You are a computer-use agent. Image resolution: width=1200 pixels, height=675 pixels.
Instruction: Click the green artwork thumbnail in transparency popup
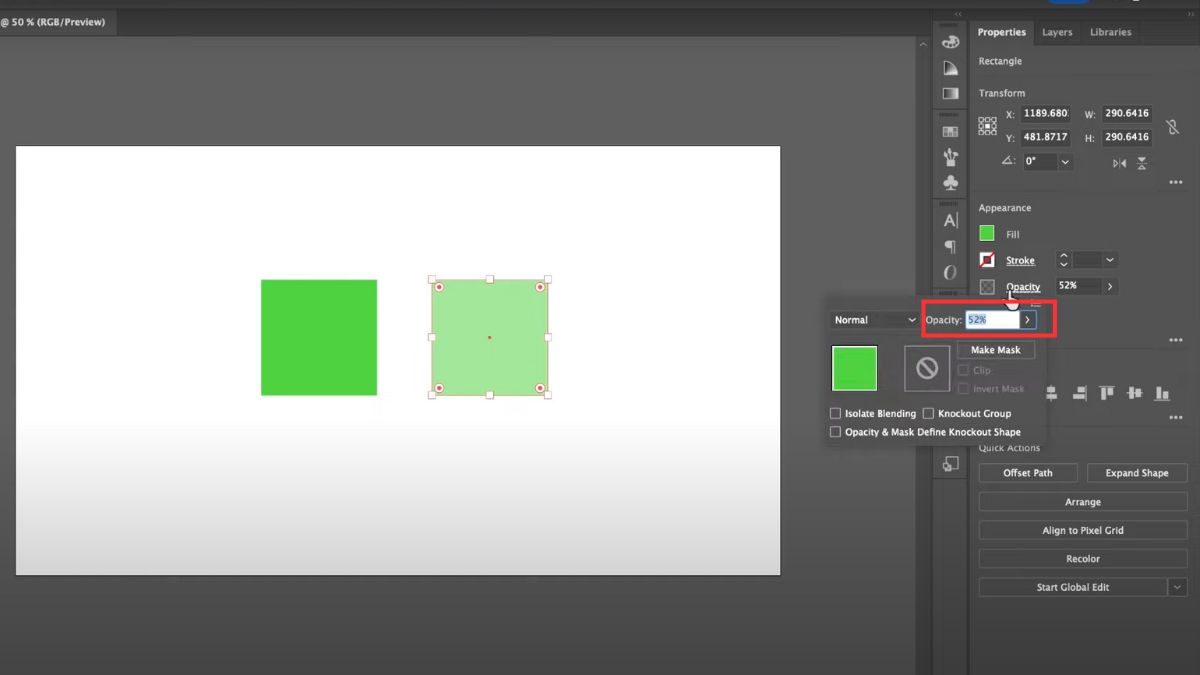click(x=854, y=368)
